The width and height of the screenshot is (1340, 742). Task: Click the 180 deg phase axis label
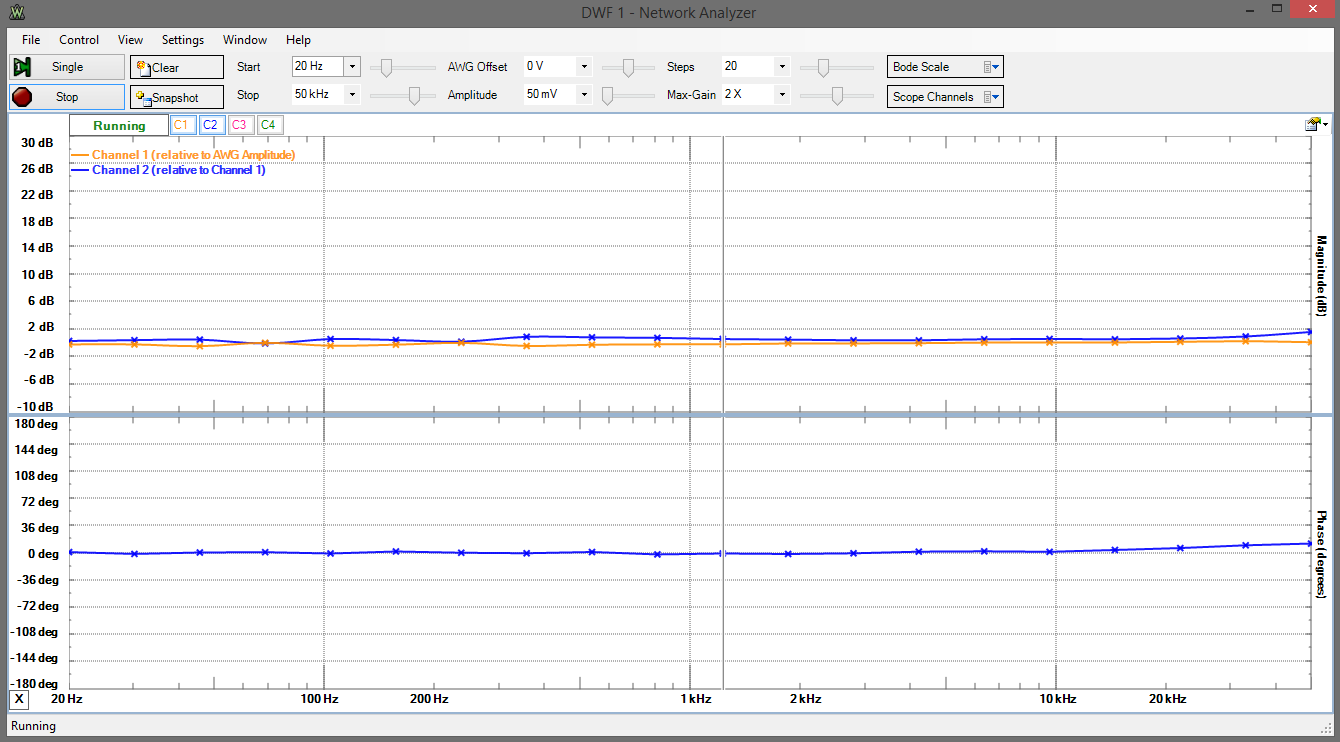tap(36, 424)
